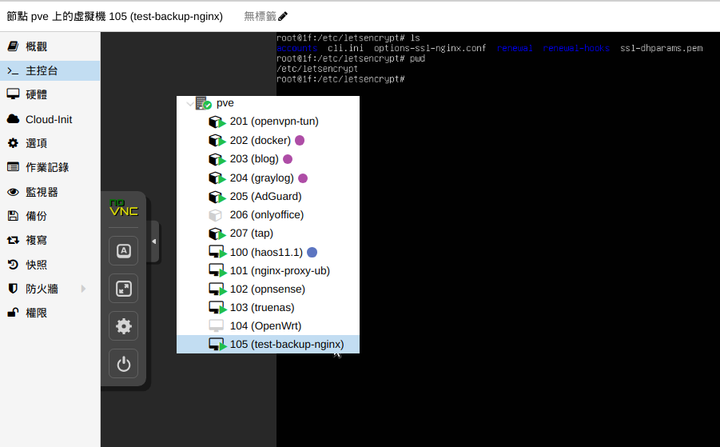Screen dimensions: 720x447
Task: Select container 205 (AdGuard)
Action: click(268, 196)
